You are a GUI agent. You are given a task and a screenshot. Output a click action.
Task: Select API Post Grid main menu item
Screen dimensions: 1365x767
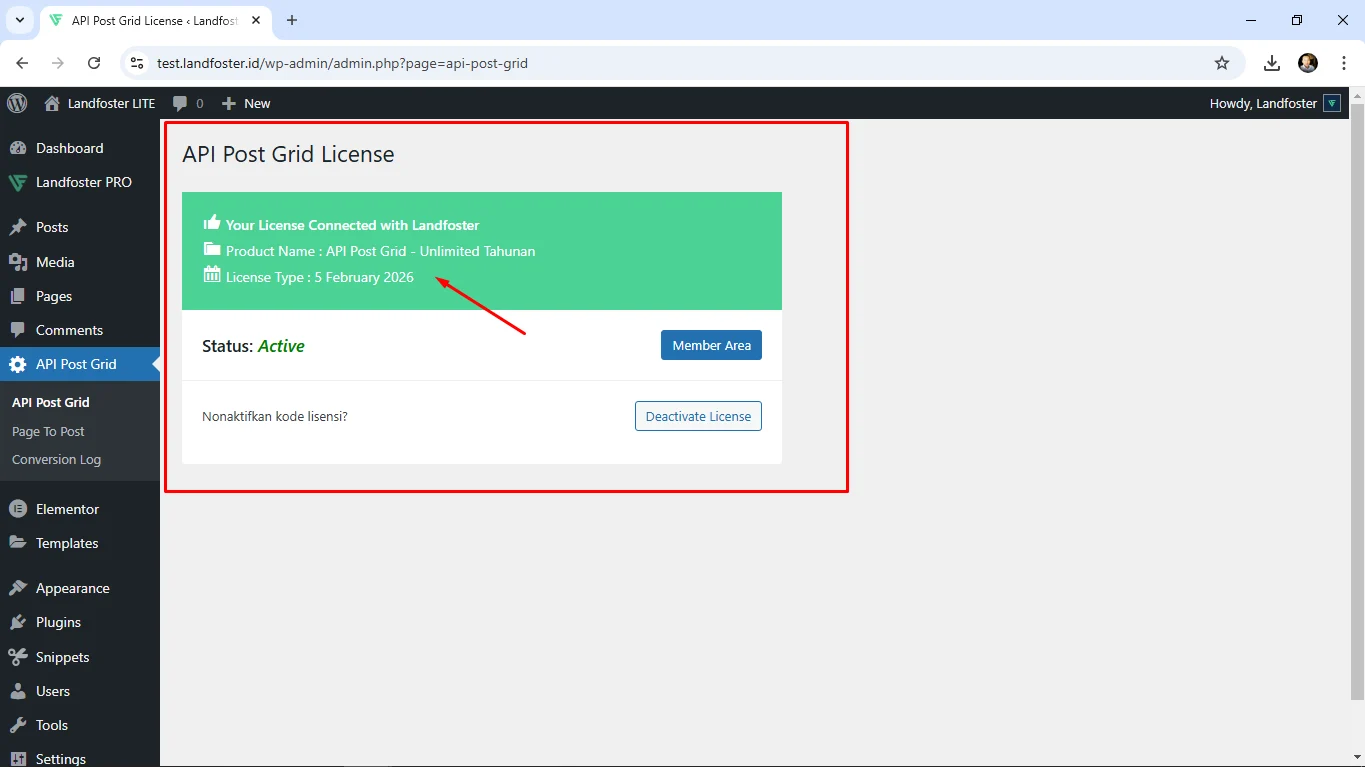click(80, 364)
